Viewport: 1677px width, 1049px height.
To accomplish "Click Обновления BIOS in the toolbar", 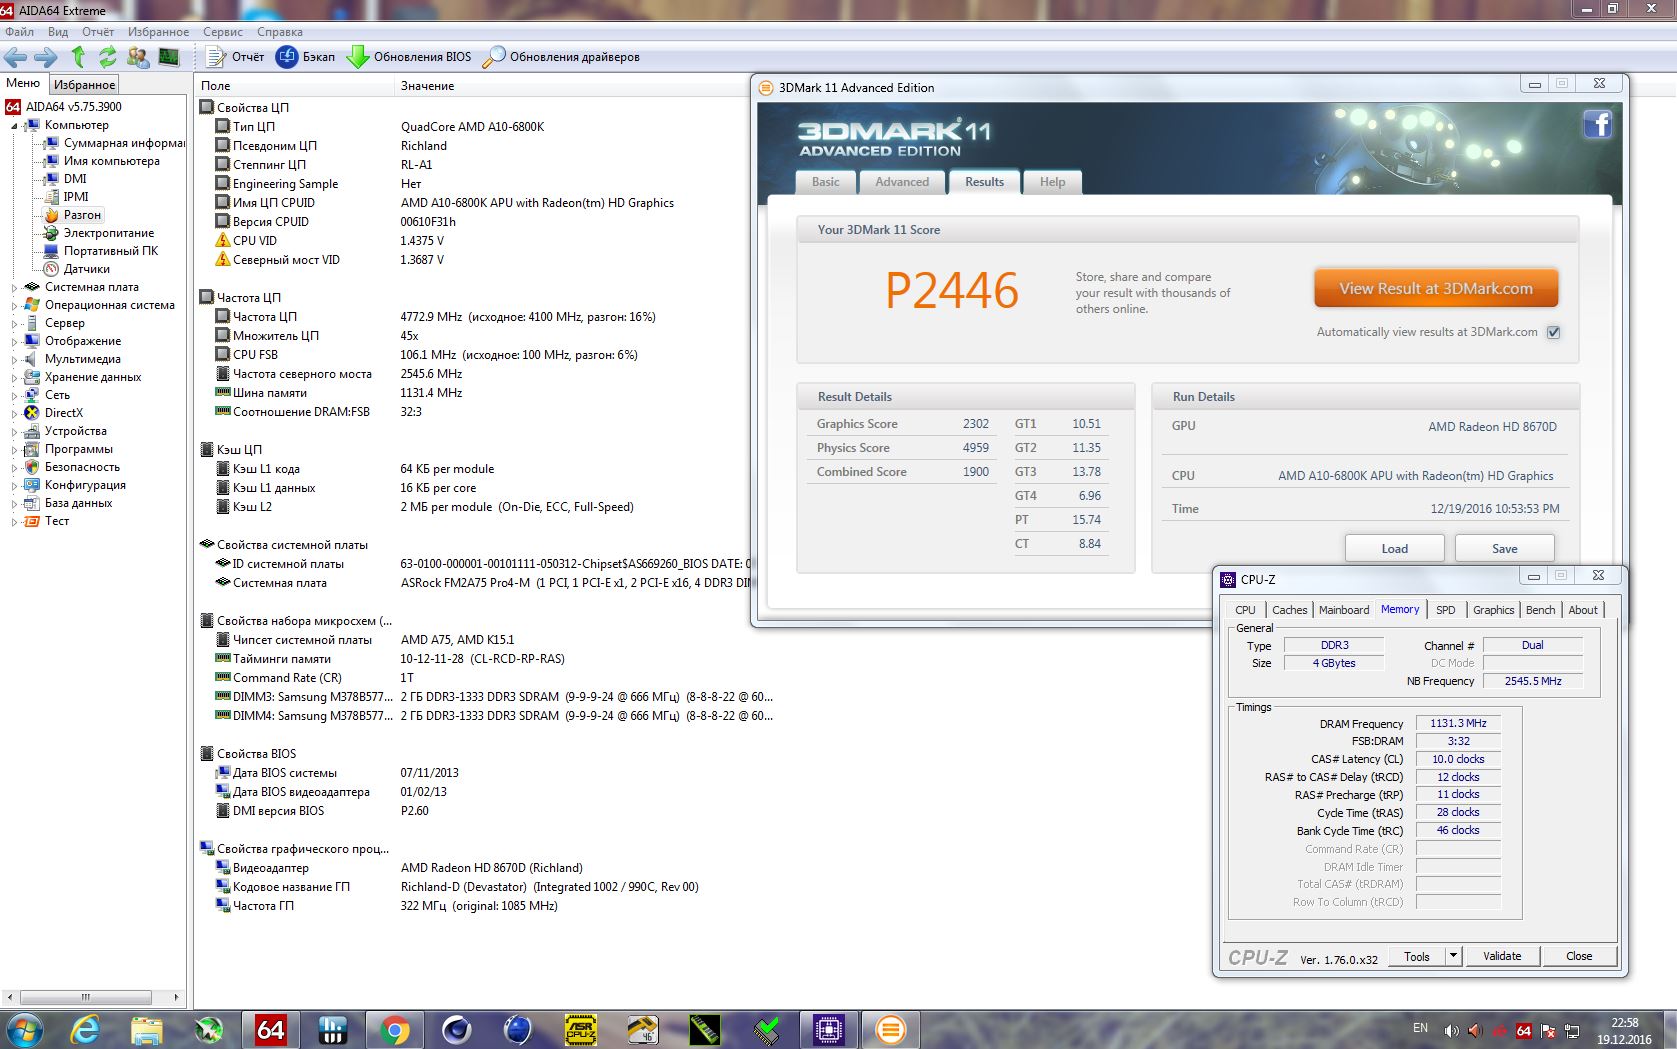I will [x=409, y=57].
